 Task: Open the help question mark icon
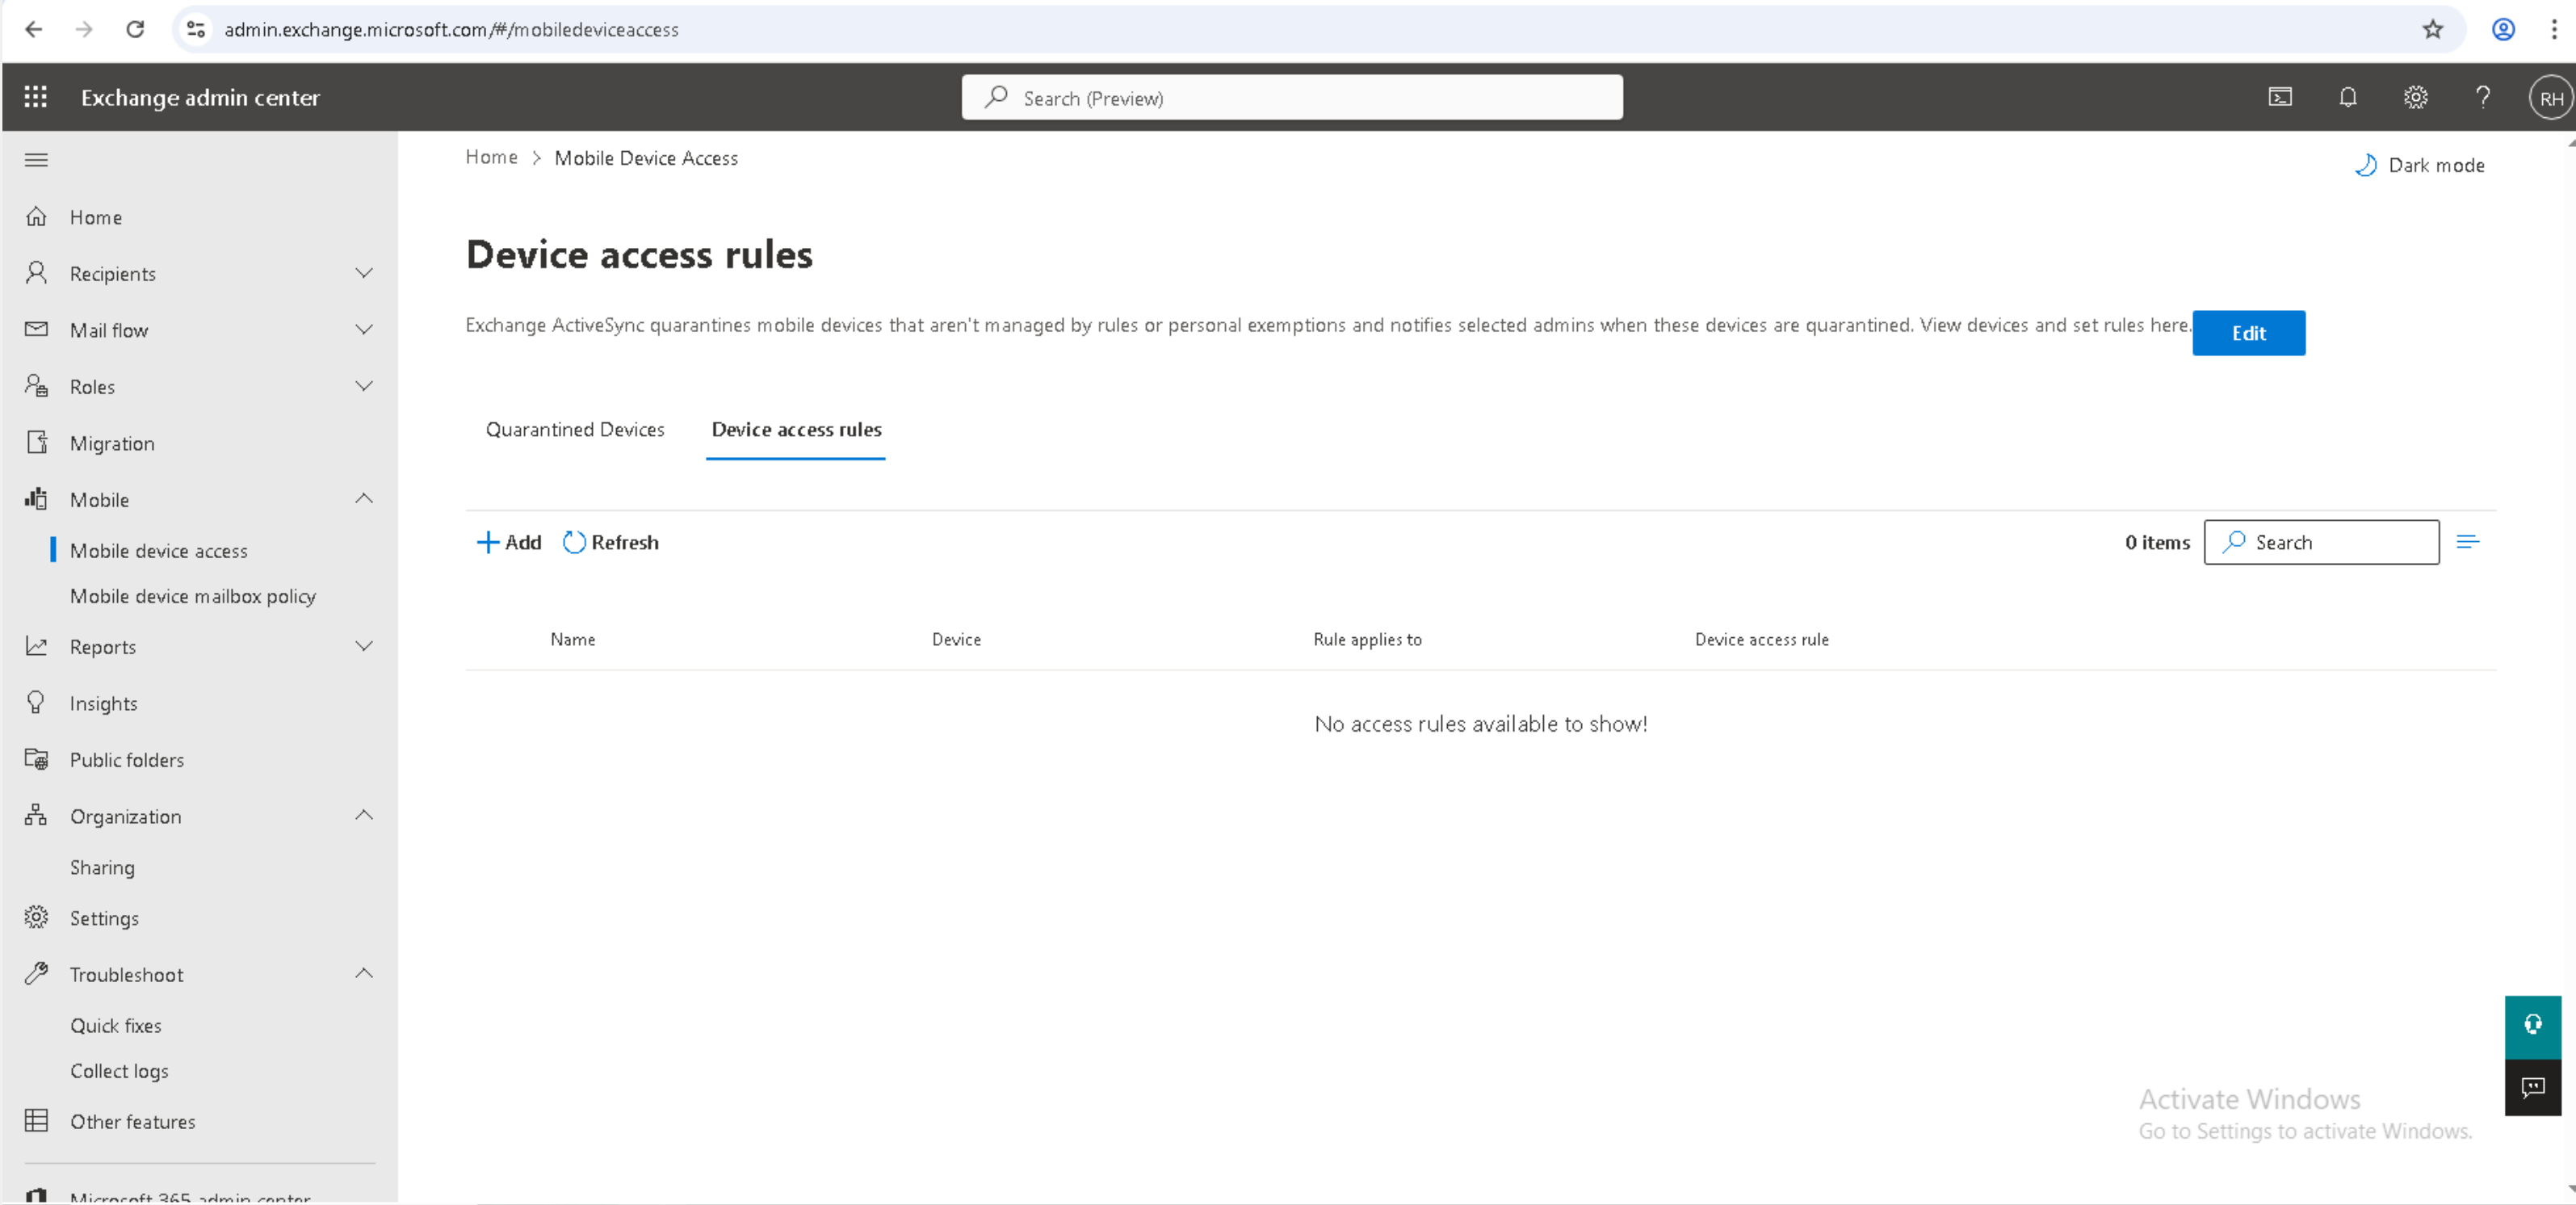click(2482, 97)
